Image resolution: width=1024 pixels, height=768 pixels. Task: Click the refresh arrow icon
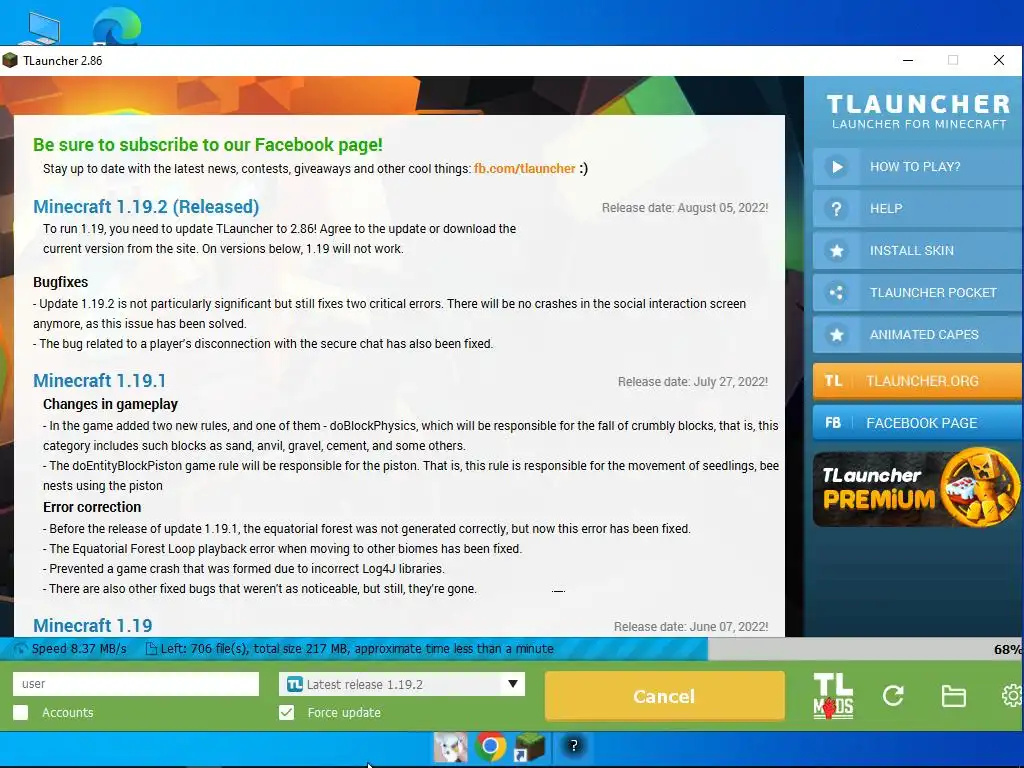(x=893, y=696)
